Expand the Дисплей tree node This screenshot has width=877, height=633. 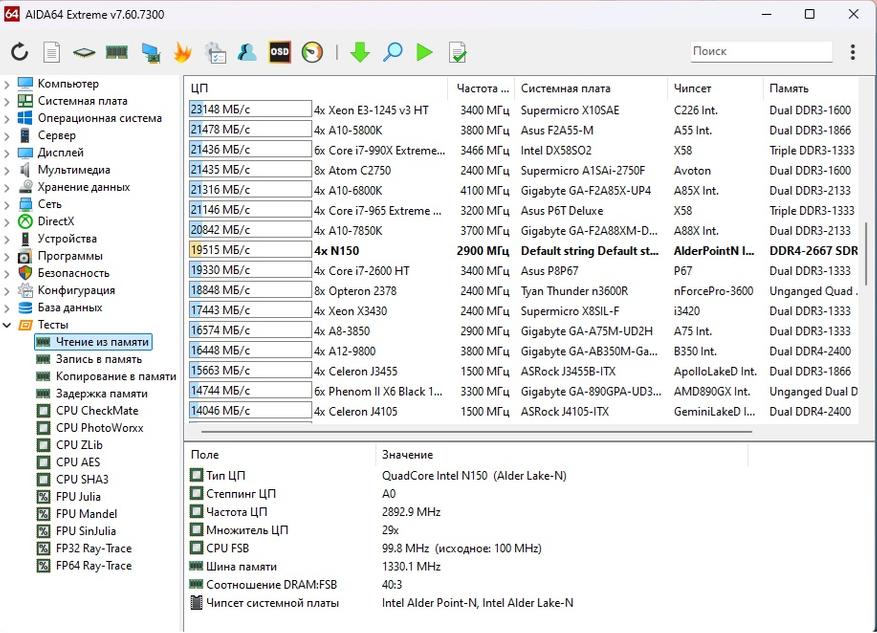tap(7, 153)
